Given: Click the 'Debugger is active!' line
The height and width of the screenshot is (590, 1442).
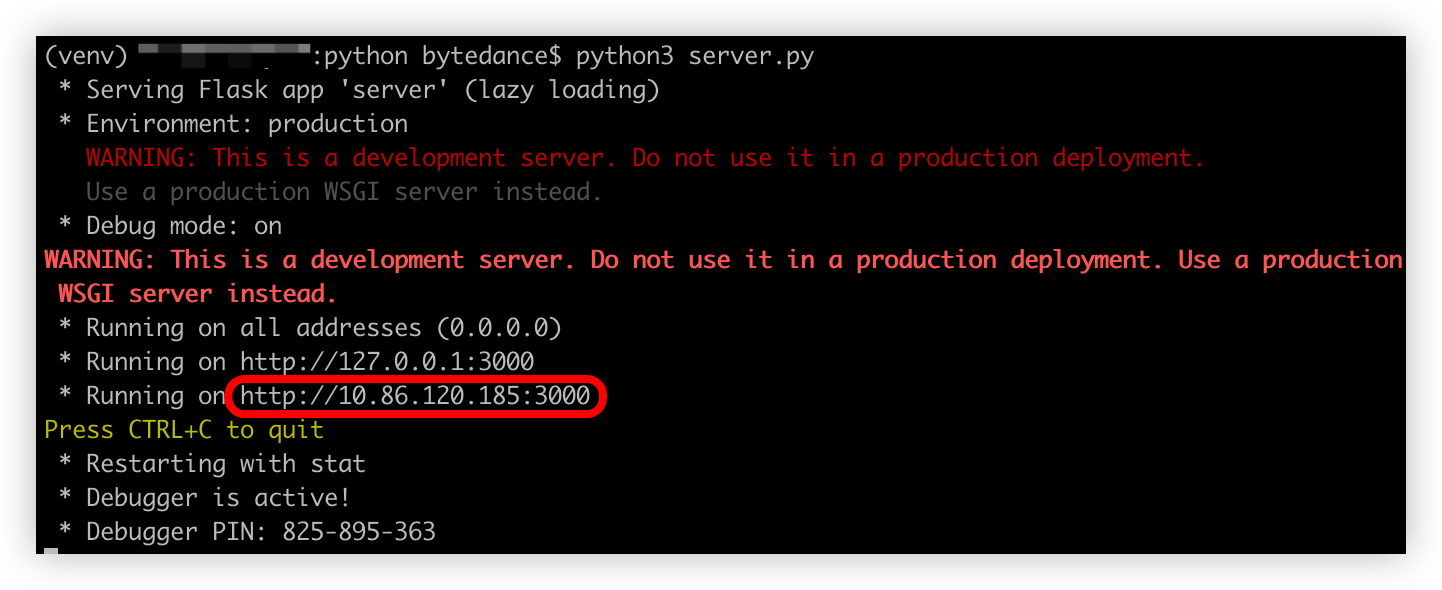Looking at the screenshot, I should click(218, 498).
